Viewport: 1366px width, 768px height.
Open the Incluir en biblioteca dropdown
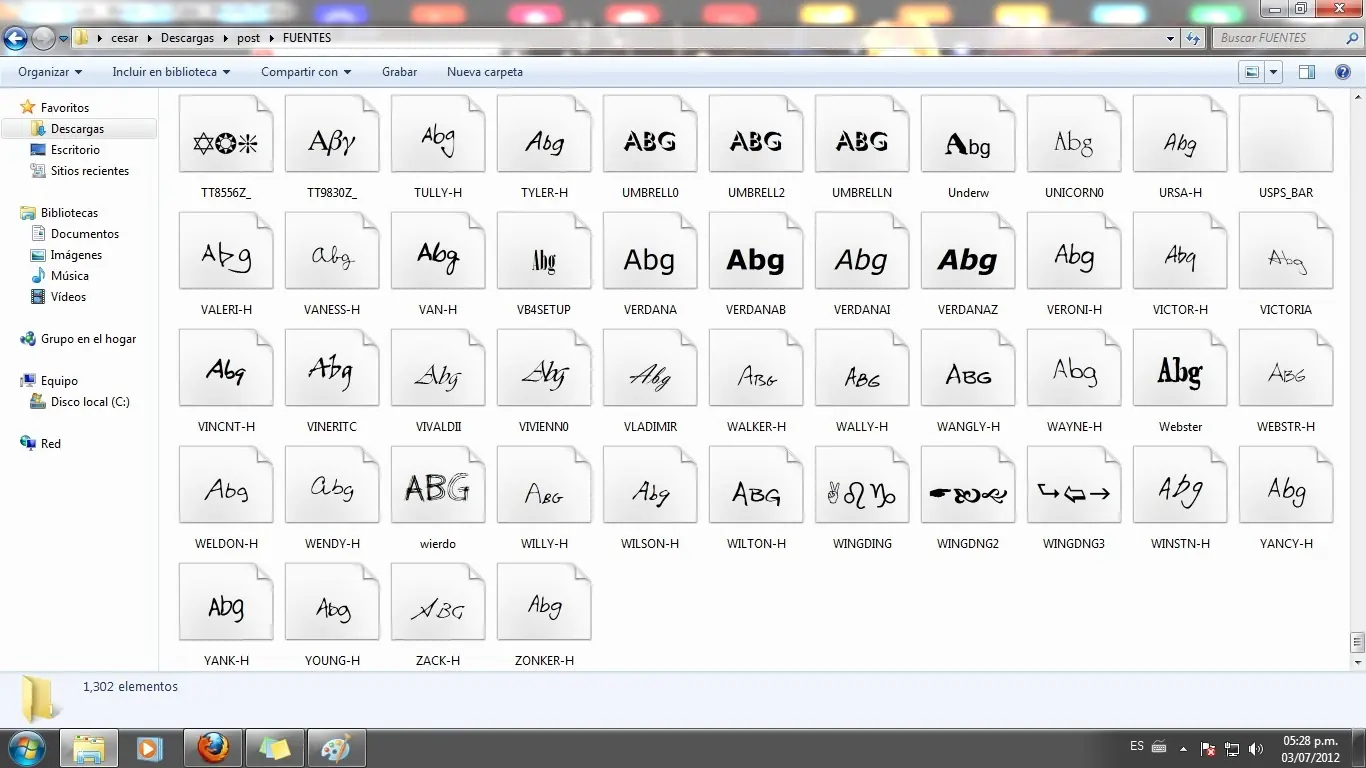171,72
